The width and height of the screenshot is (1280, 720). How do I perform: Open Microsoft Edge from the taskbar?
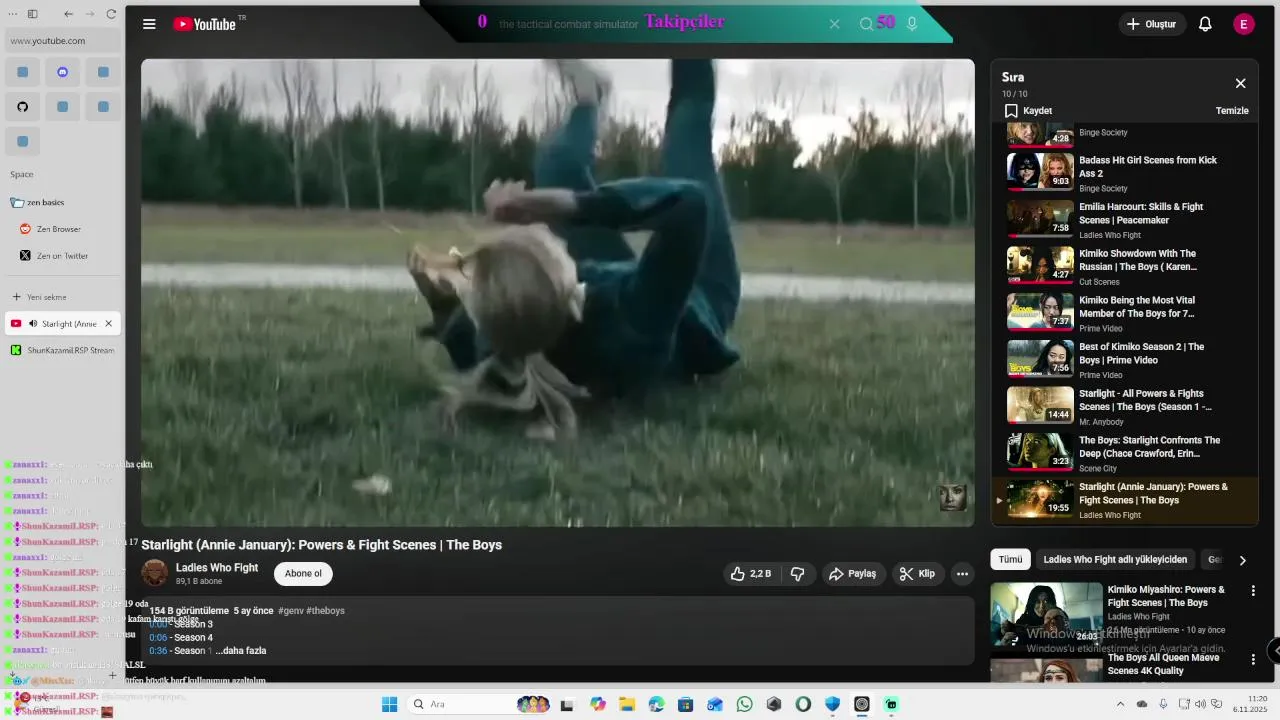(656, 704)
